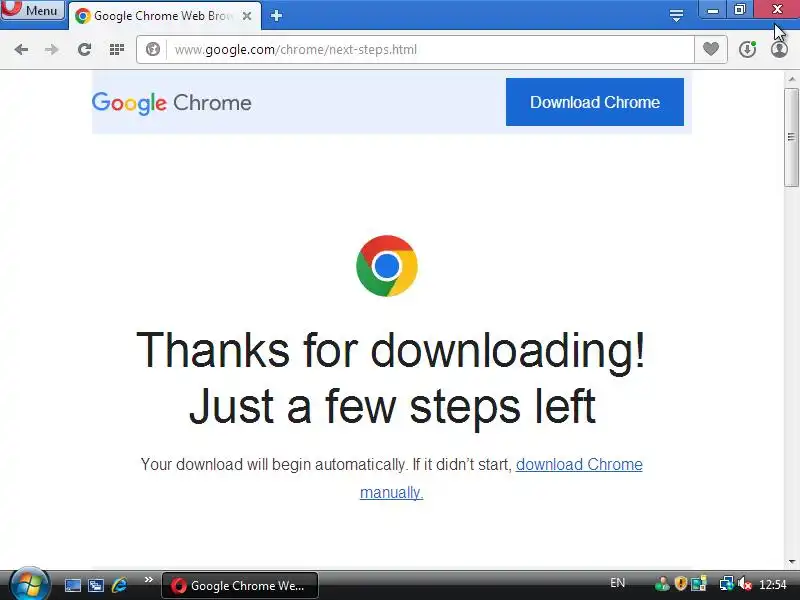800x600 pixels.
Task: Open a new tab with plus button
Action: click(x=276, y=16)
